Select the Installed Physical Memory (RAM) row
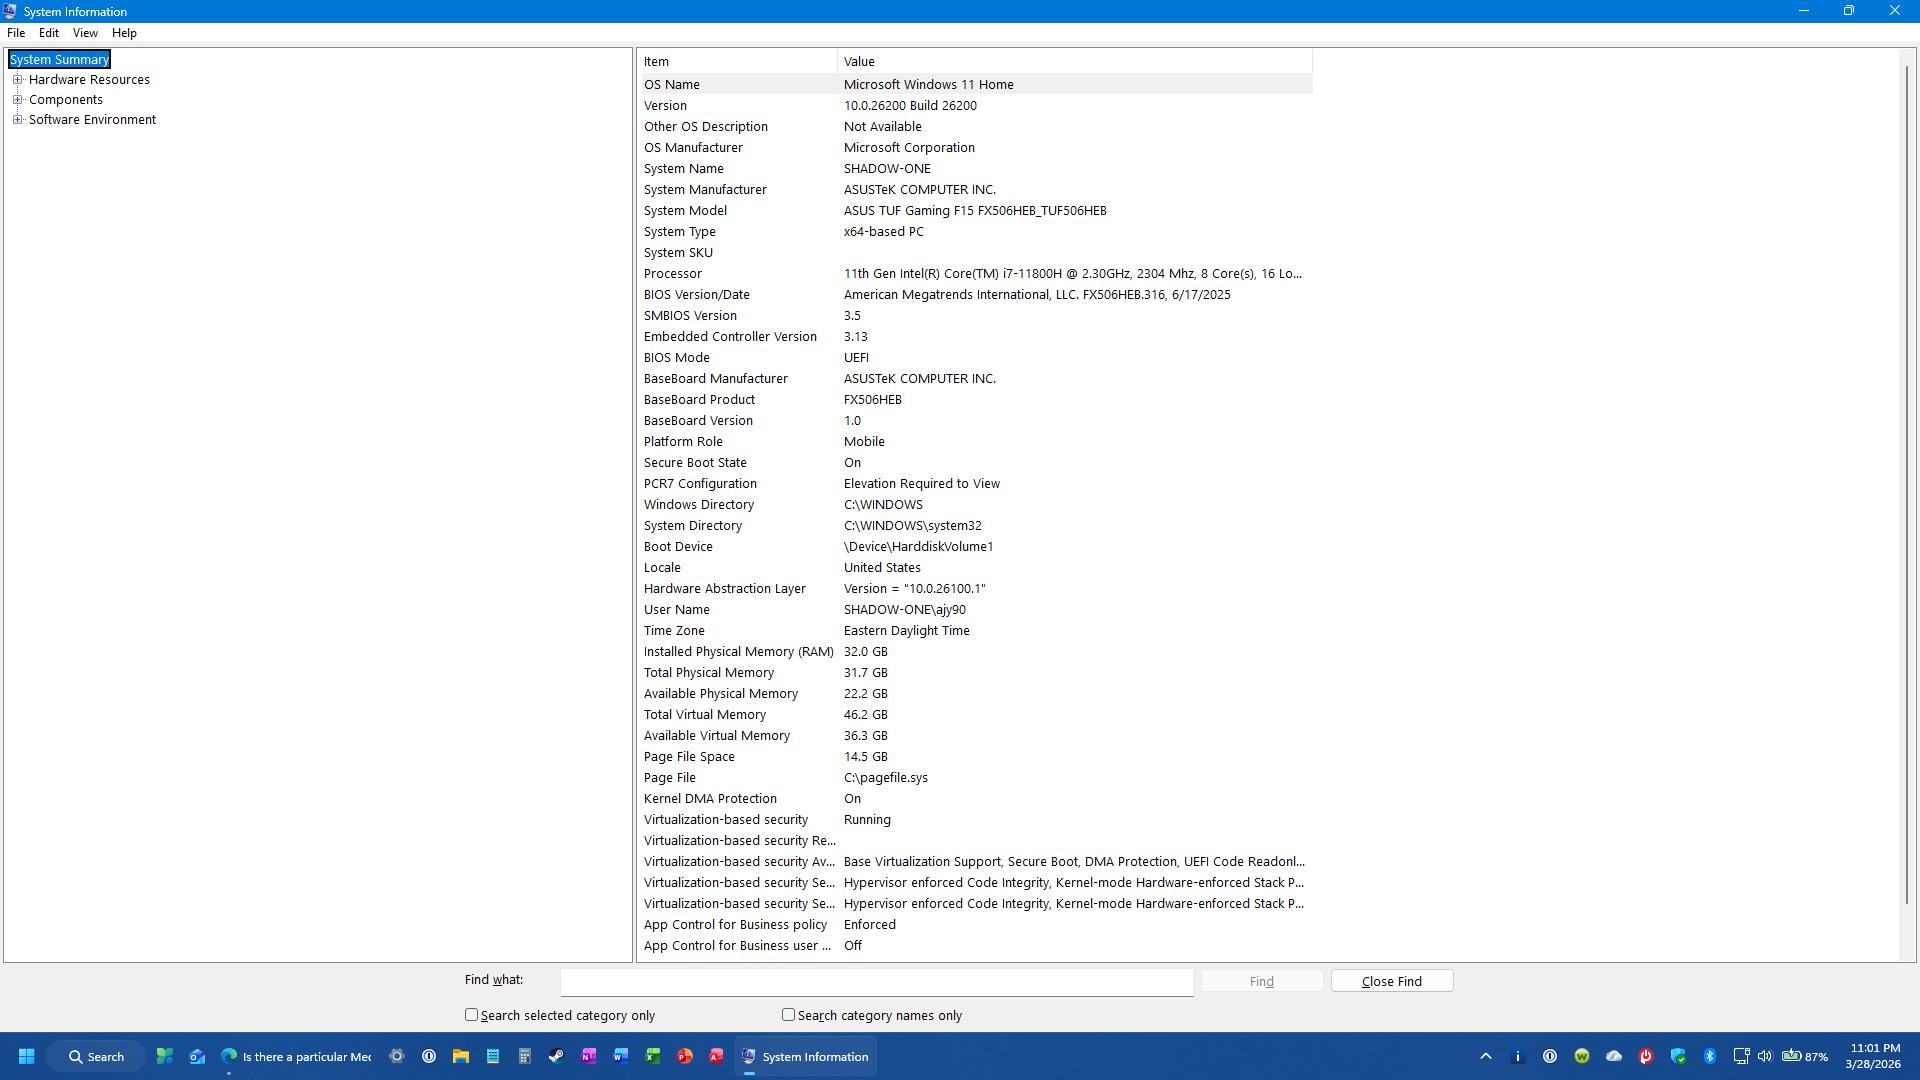Screen dimensions: 1920x1080 976,651
